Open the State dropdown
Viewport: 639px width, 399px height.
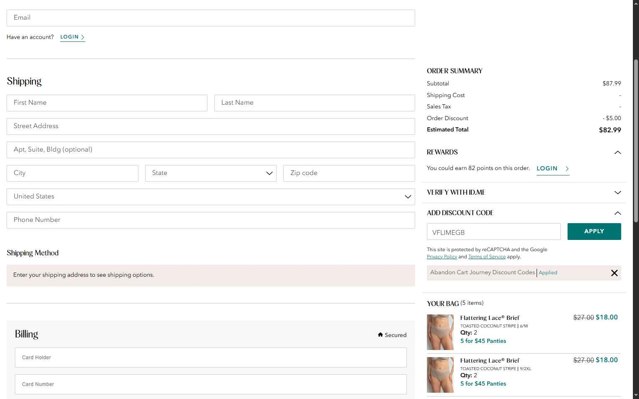tap(211, 173)
